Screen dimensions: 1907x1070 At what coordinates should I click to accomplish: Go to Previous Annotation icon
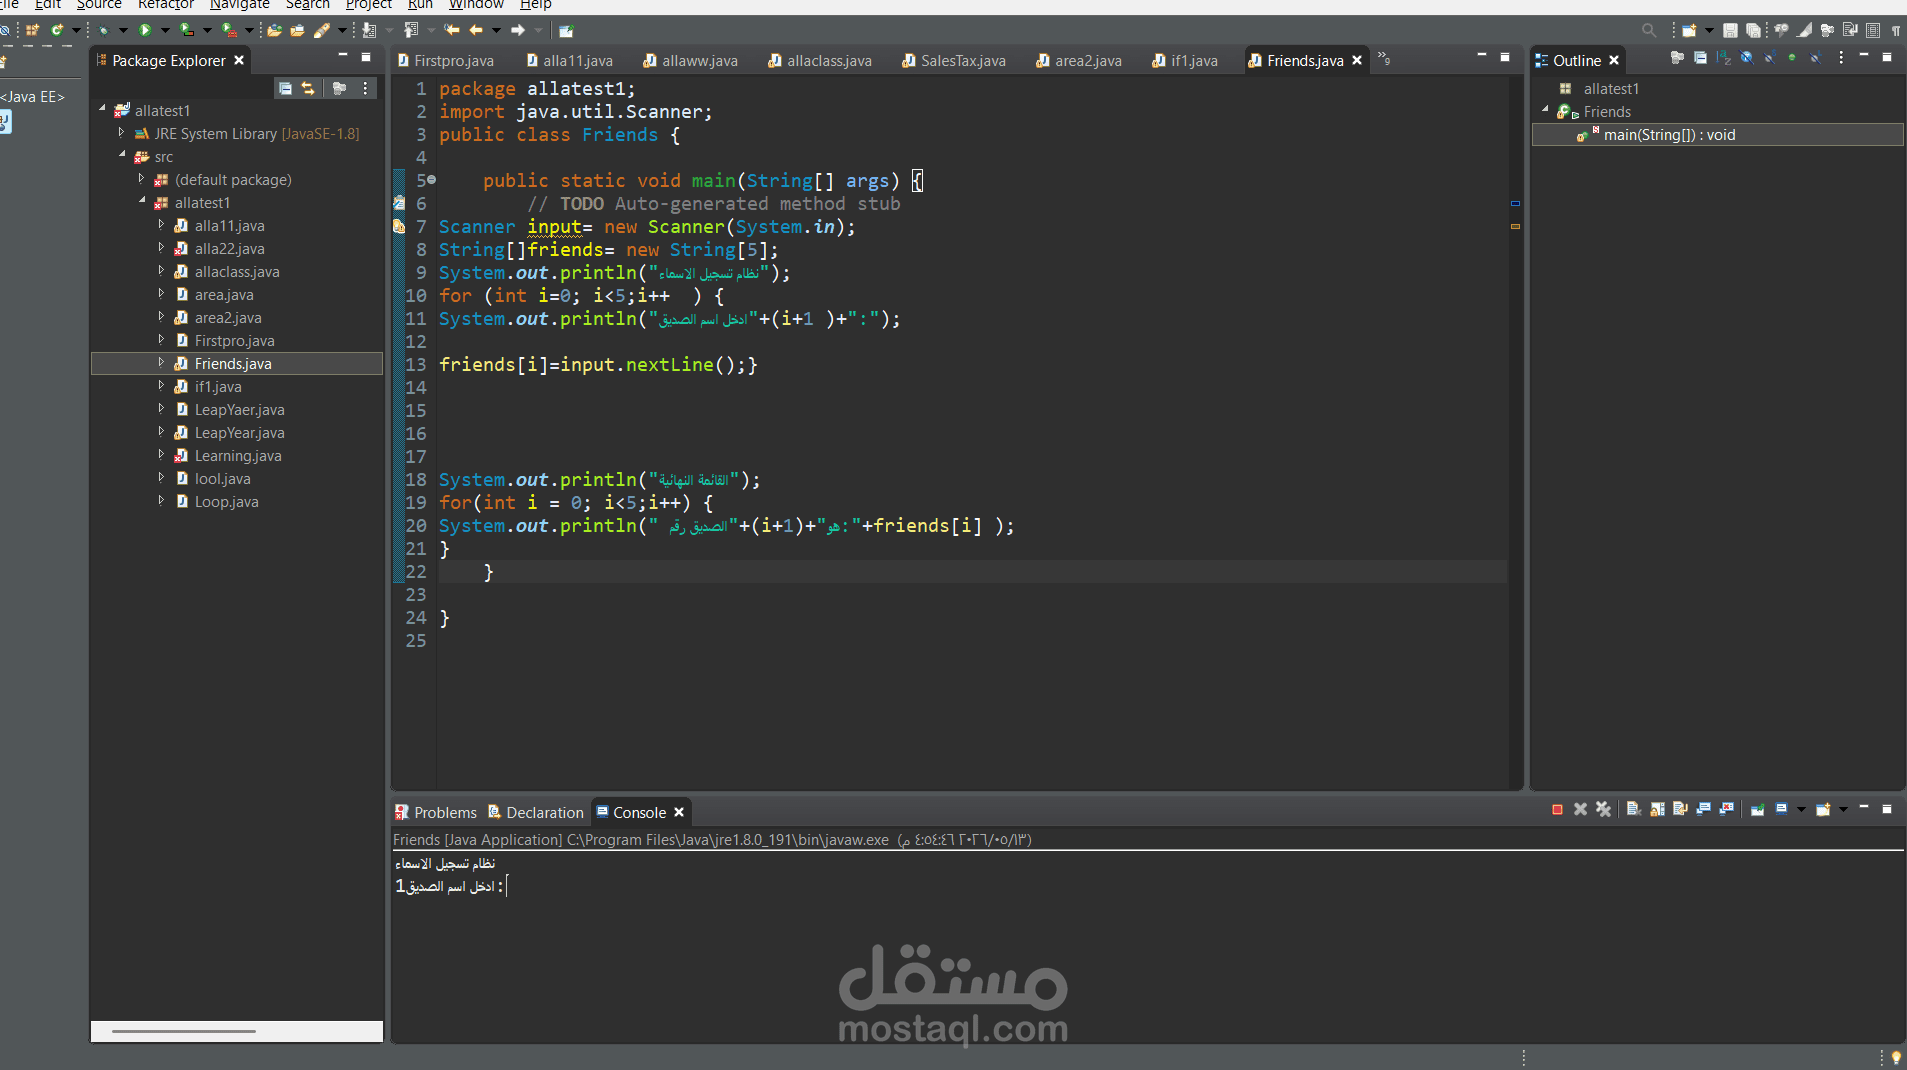click(x=412, y=30)
